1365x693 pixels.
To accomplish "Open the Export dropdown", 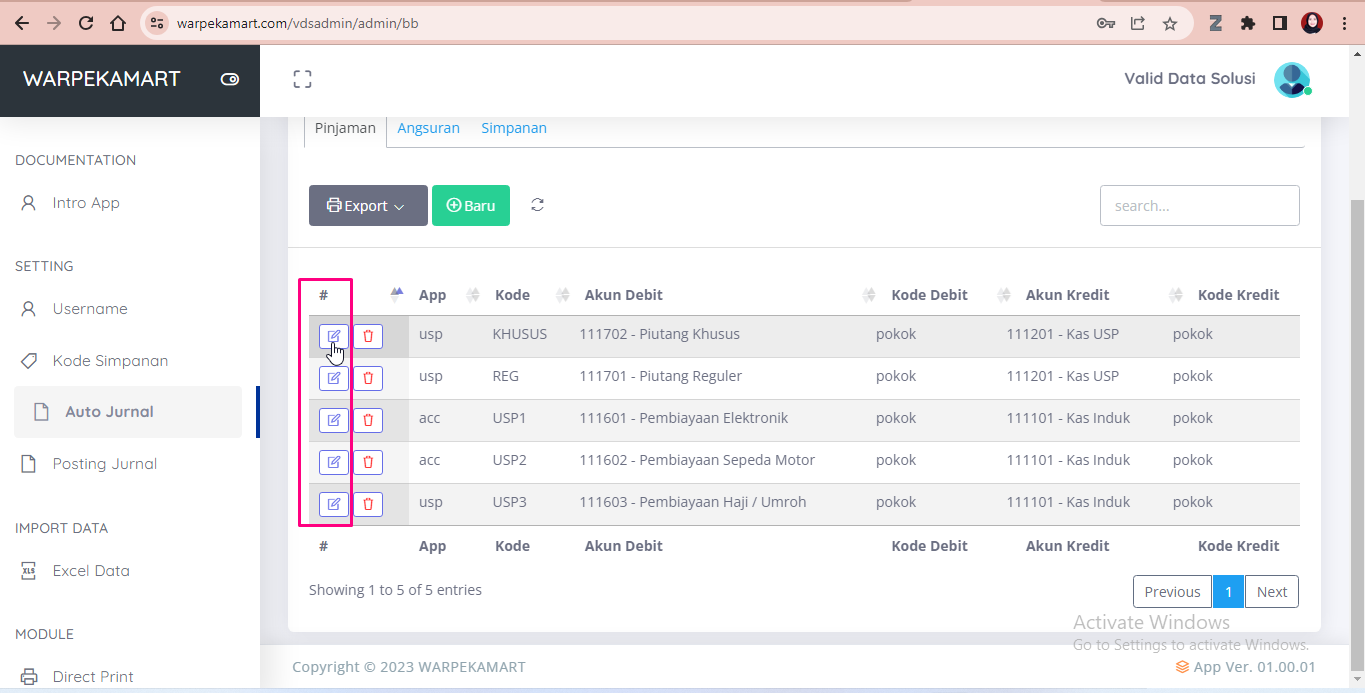I will [x=368, y=205].
